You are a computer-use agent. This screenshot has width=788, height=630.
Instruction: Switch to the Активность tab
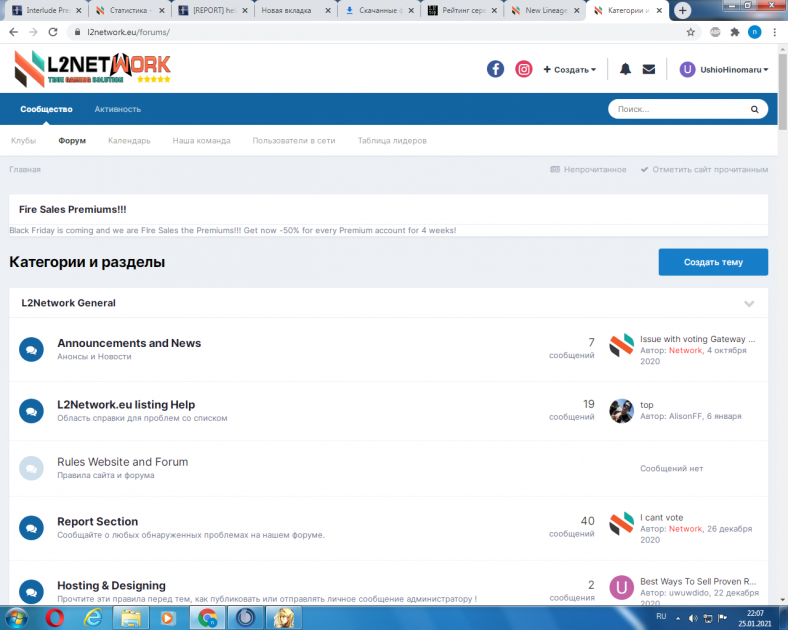pos(118,109)
